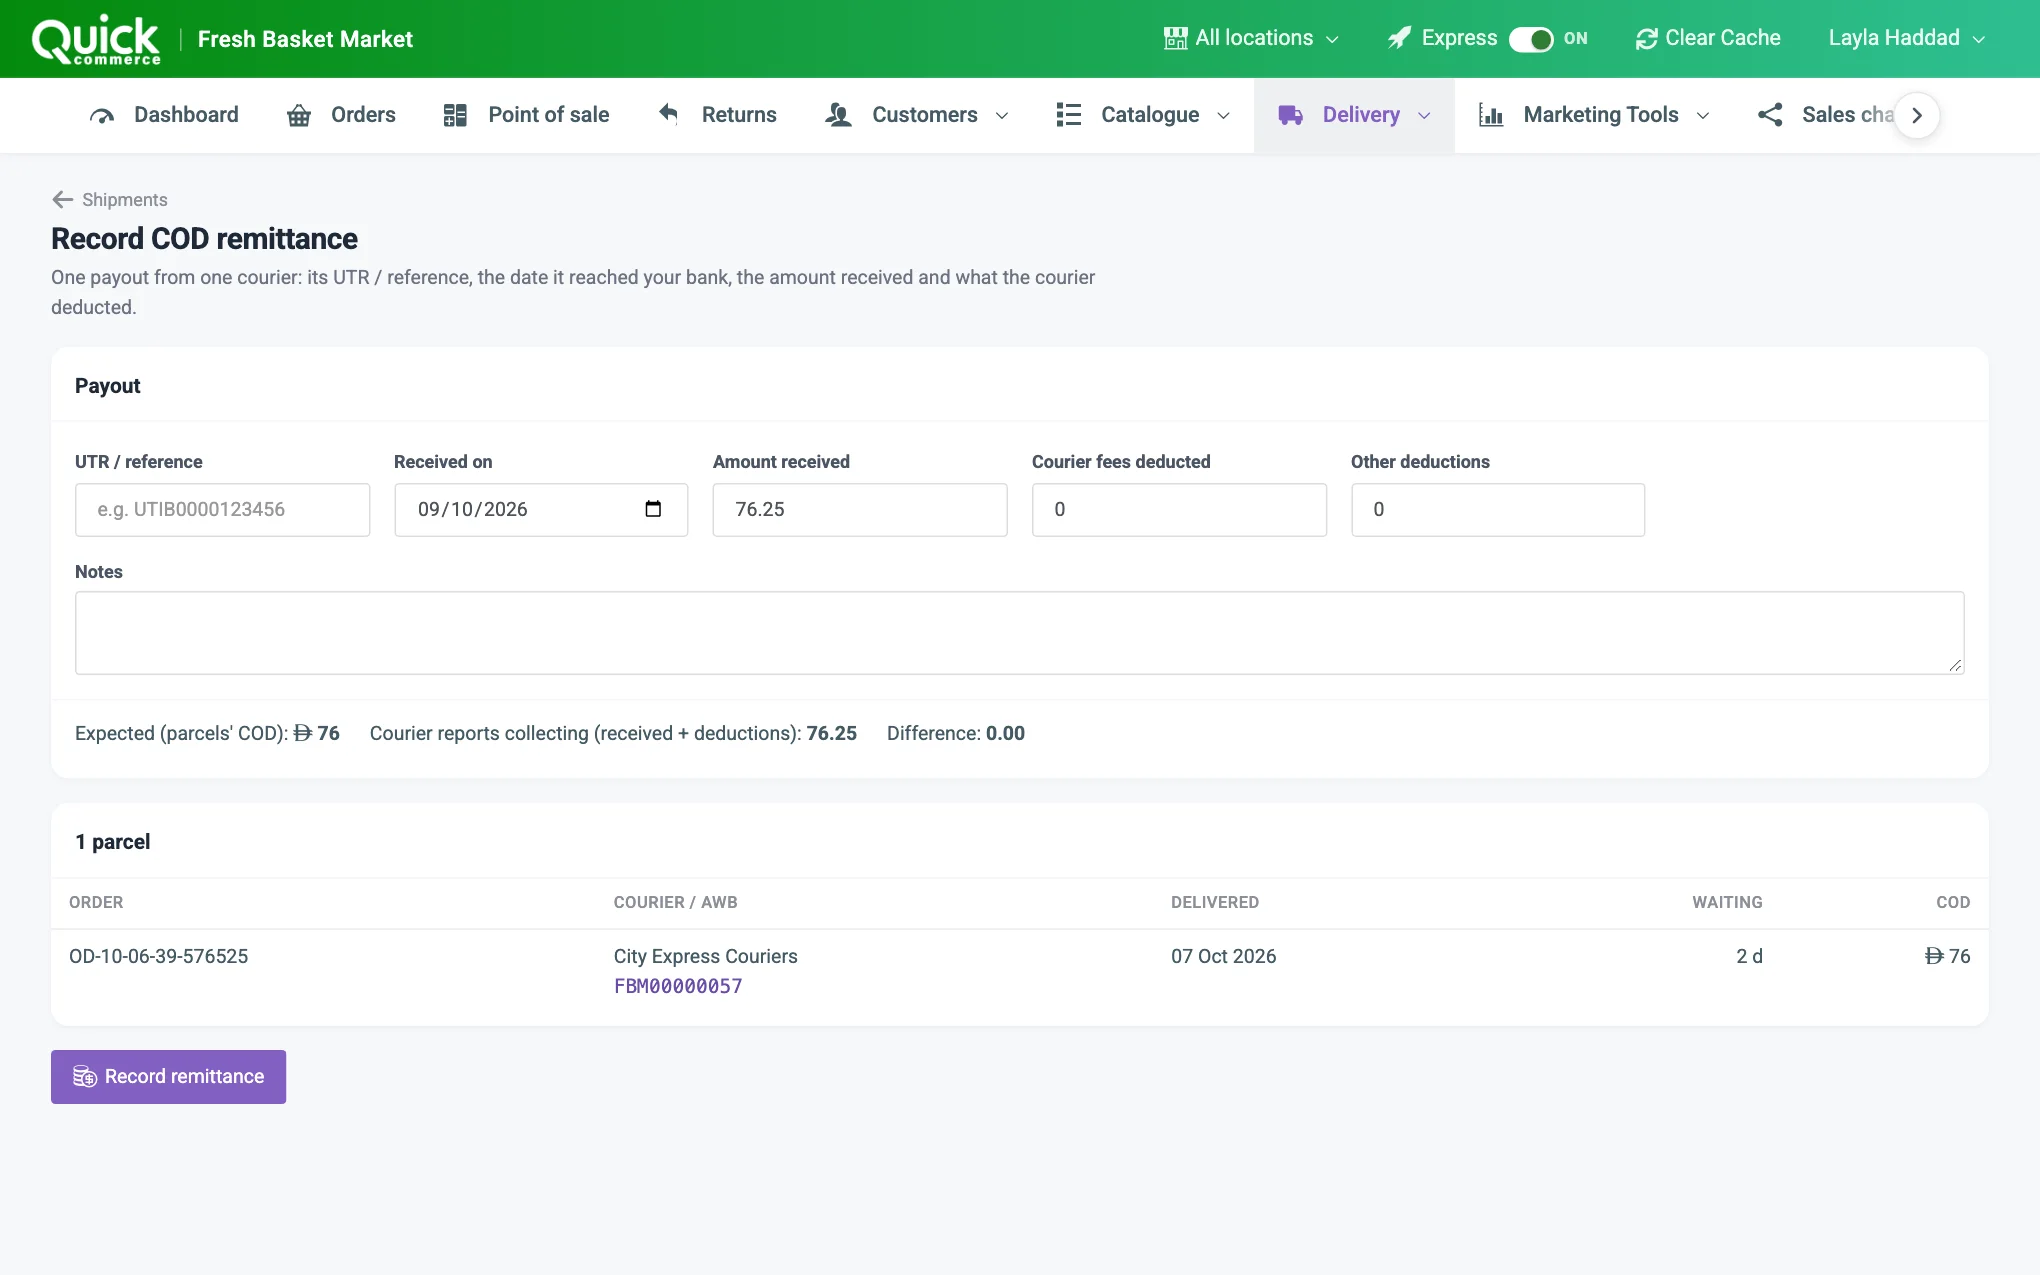Click the All locations store icon
2040x1275 pixels.
pyautogui.click(x=1176, y=38)
